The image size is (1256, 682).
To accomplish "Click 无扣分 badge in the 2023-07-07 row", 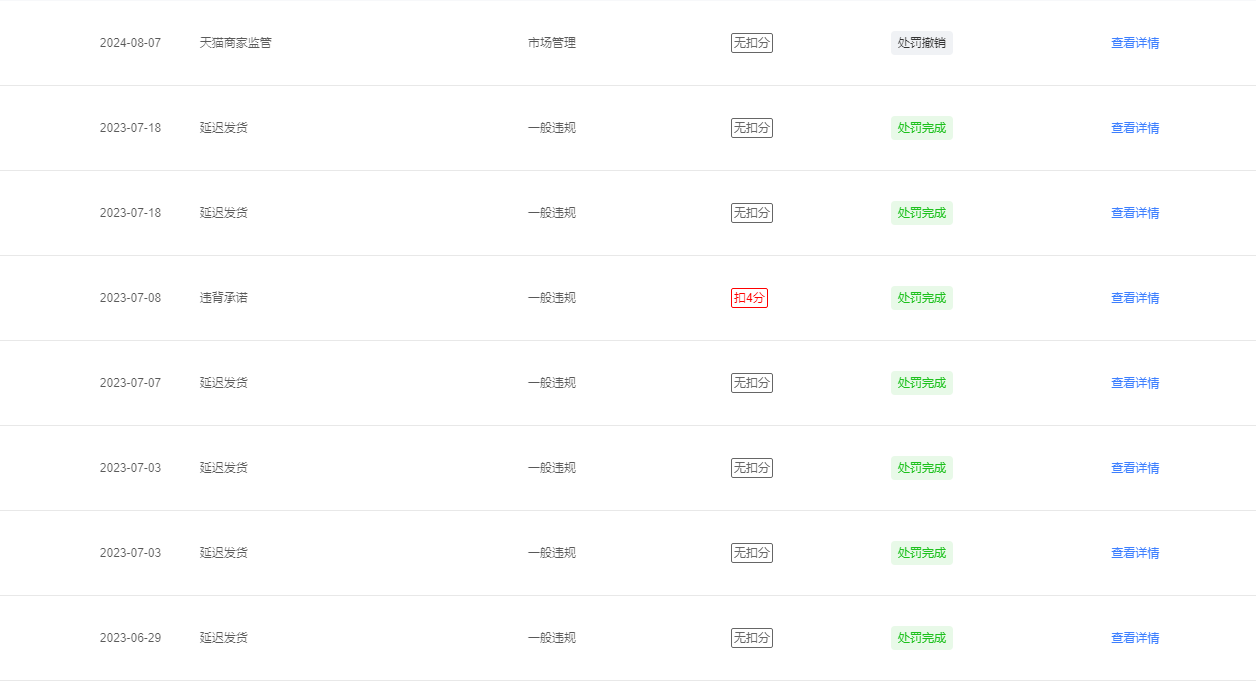I will (752, 383).
